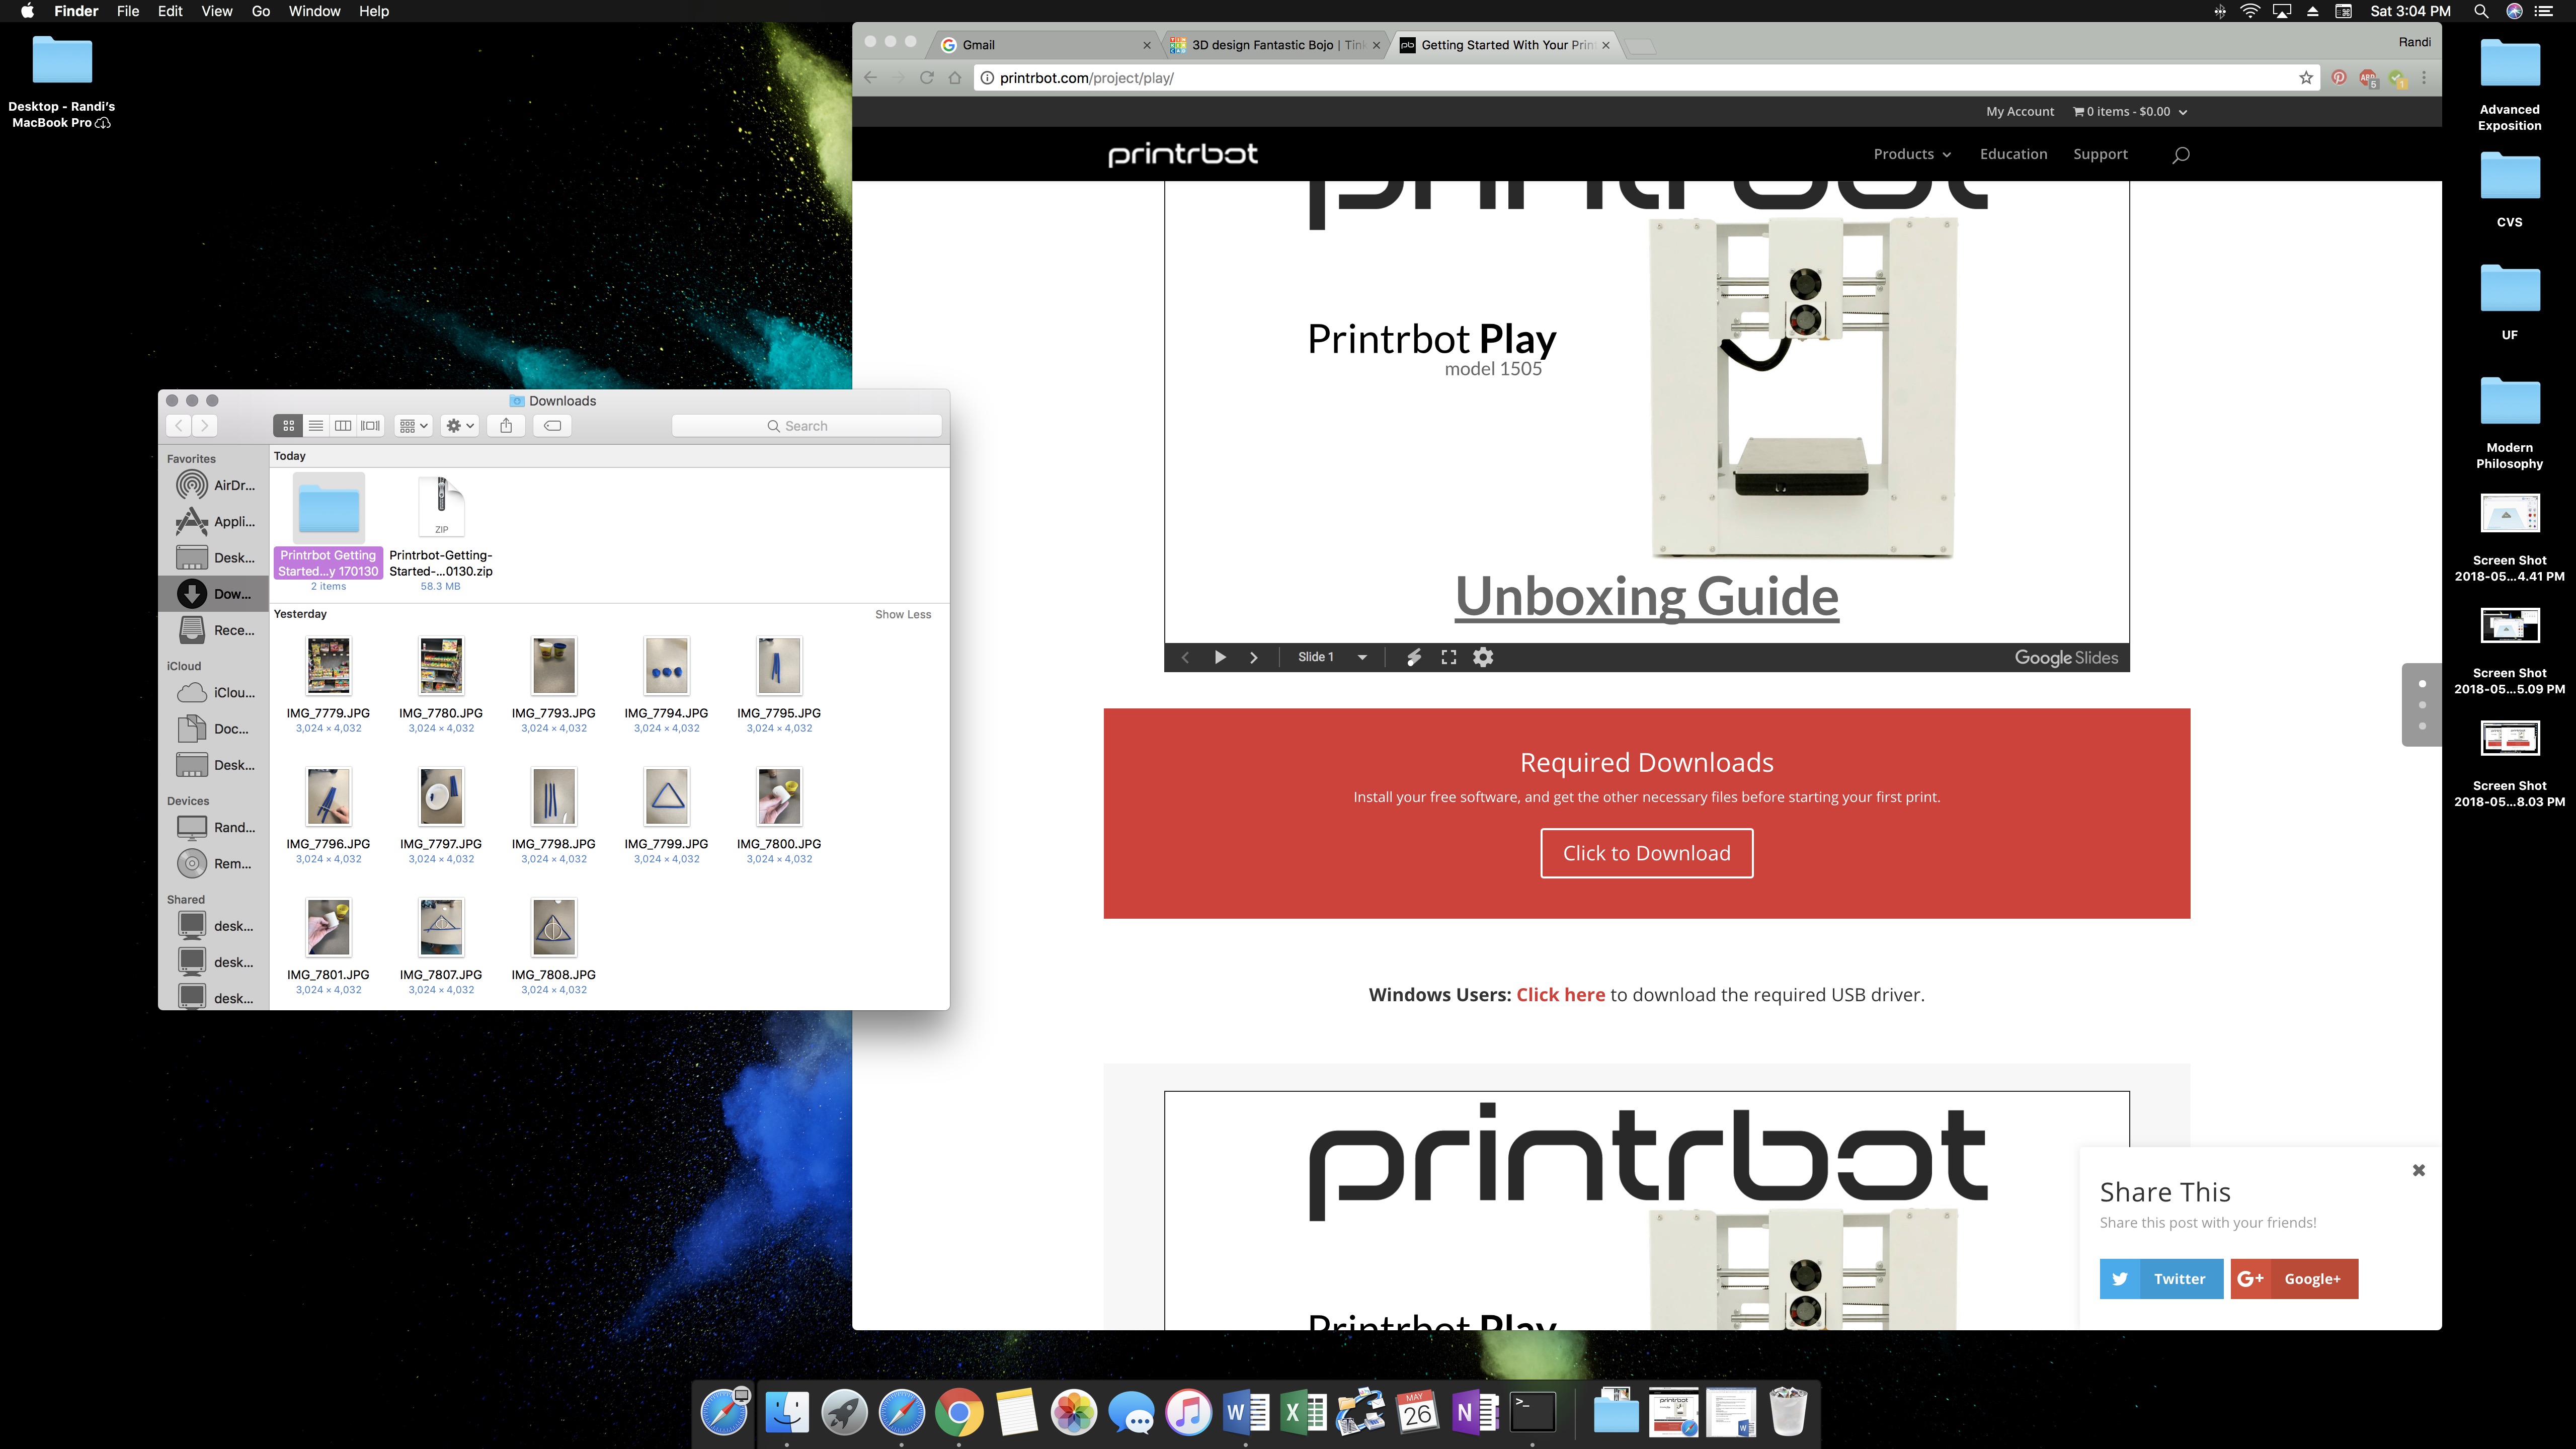2576x1449 pixels.
Task: Click the Click to Download button
Action: coord(1646,853)
